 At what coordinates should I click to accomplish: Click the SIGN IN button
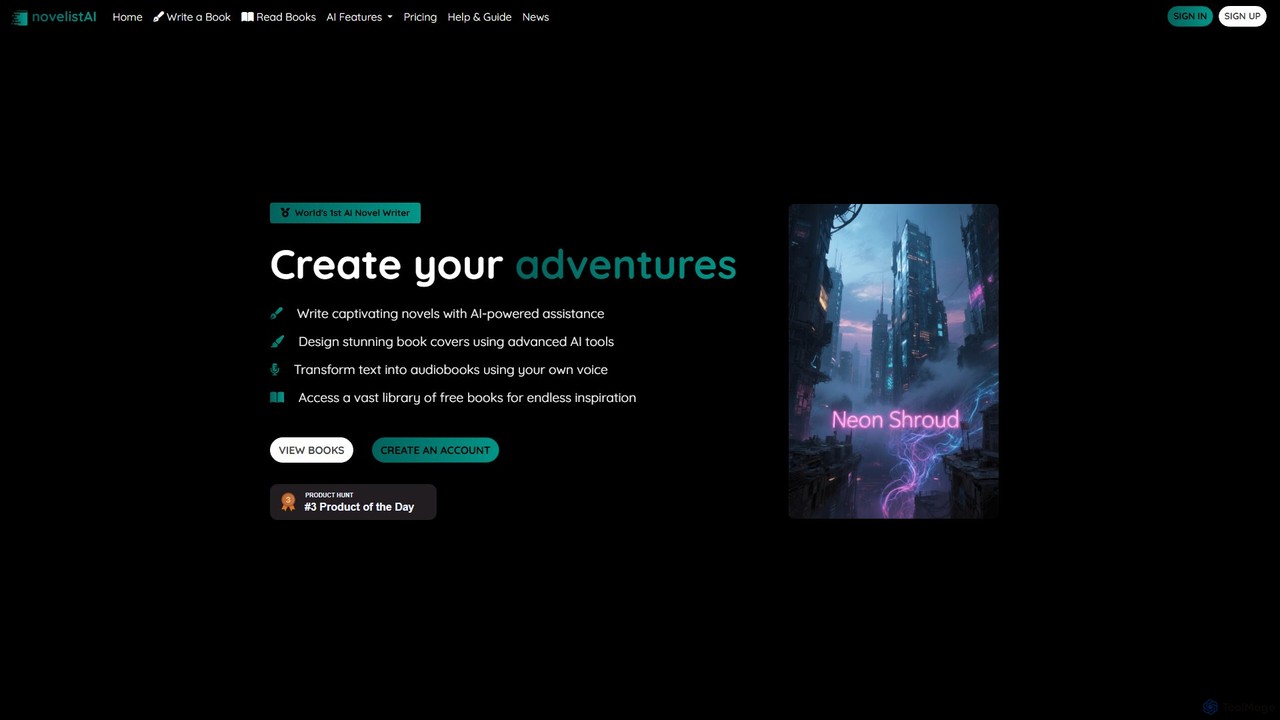[1190, 16]
